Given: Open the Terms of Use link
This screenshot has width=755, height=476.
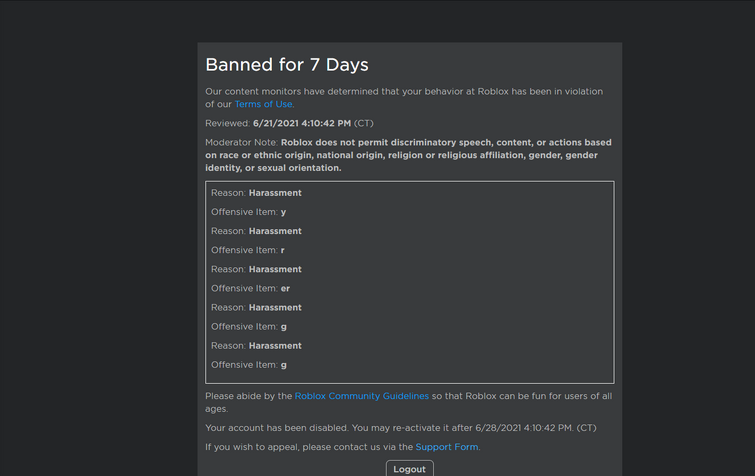Looking at the screenshot, I should 264,104.
